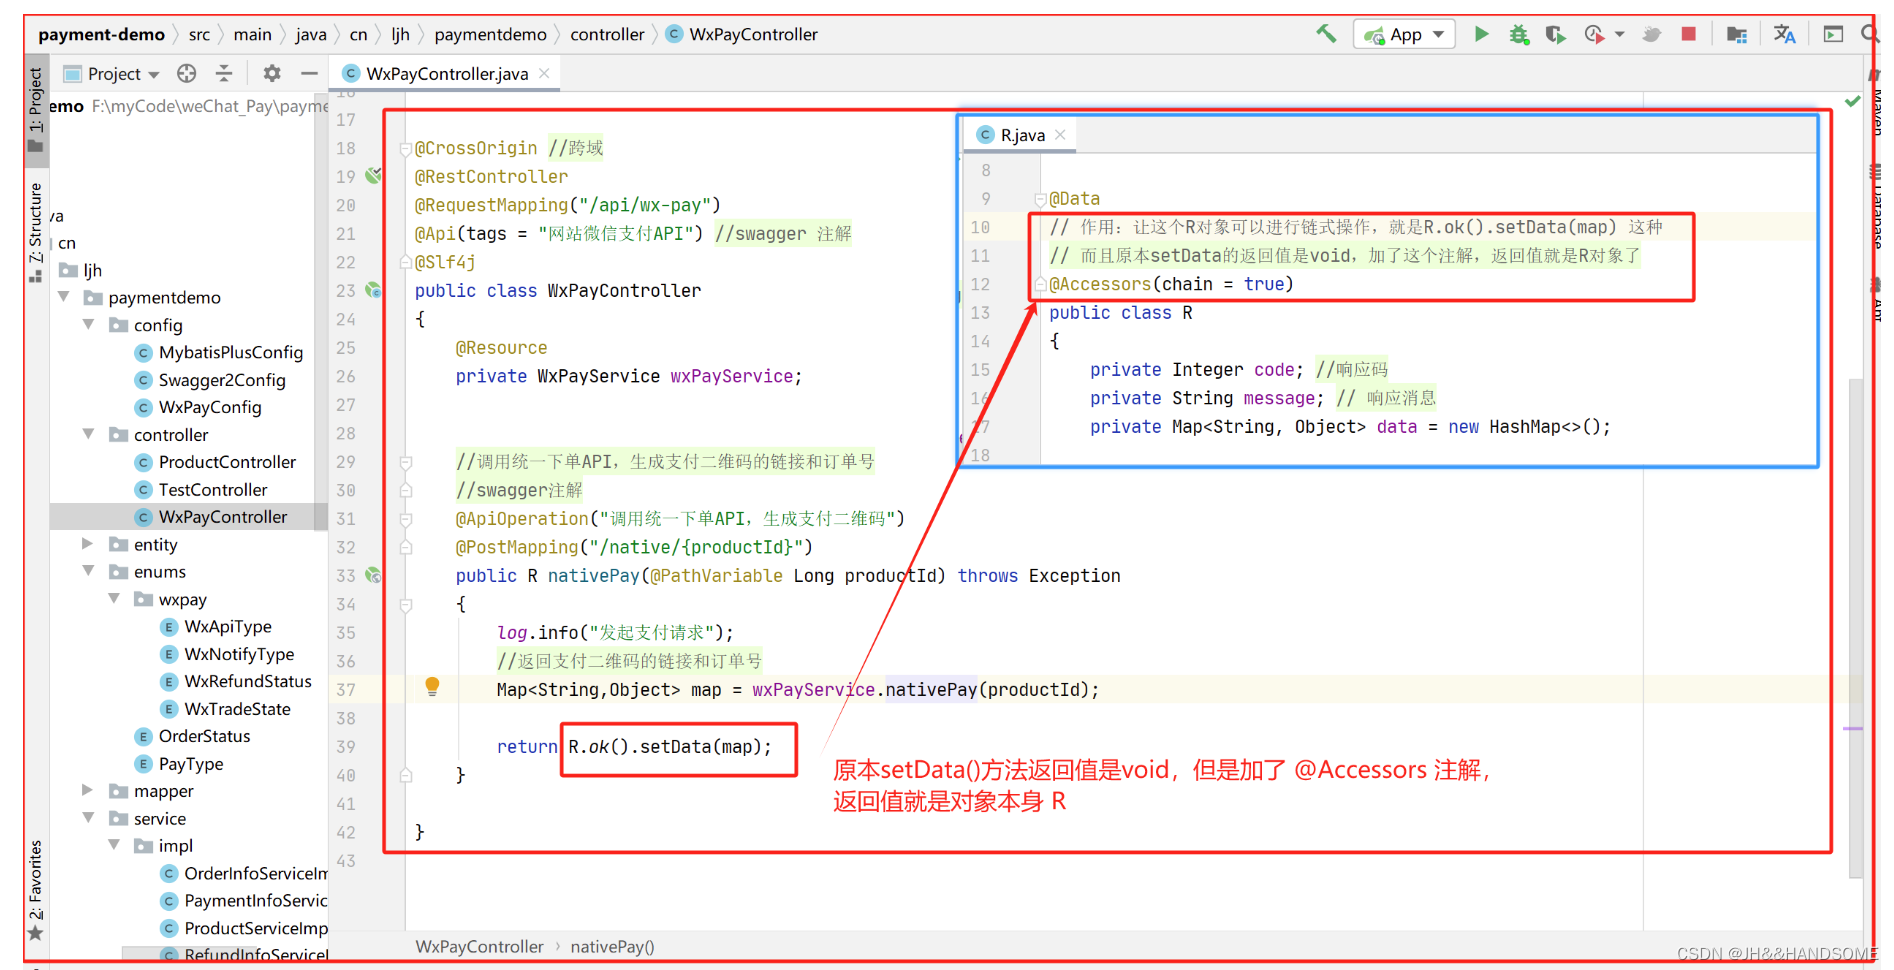This screenshot has height=970, width=1894.
Task: Open the Project view dropdown
Action: point(111,73)
